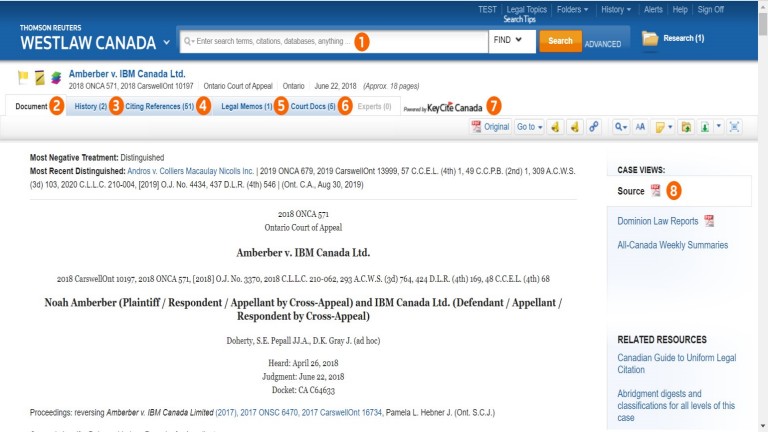Select the Document tab
The image size is (768, 432).
pyautogui.click(x=31, y=106)
